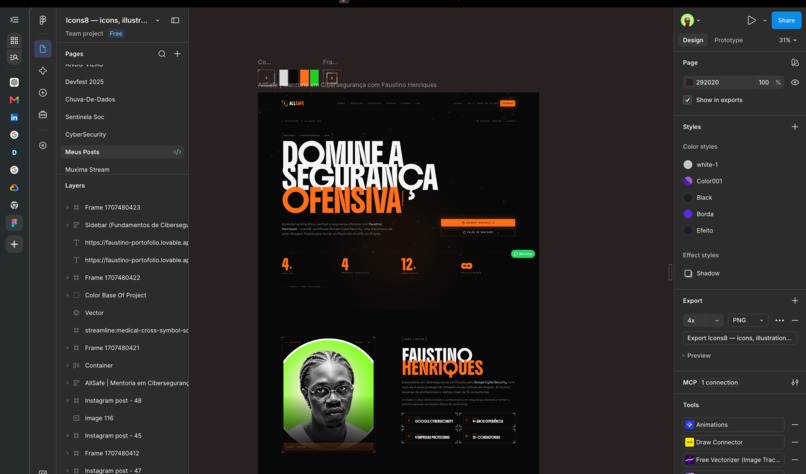This screenshot has width=806, height=474.
Task: Open Google Cloud icon in browser sidebar
Action: coord(14,188)
